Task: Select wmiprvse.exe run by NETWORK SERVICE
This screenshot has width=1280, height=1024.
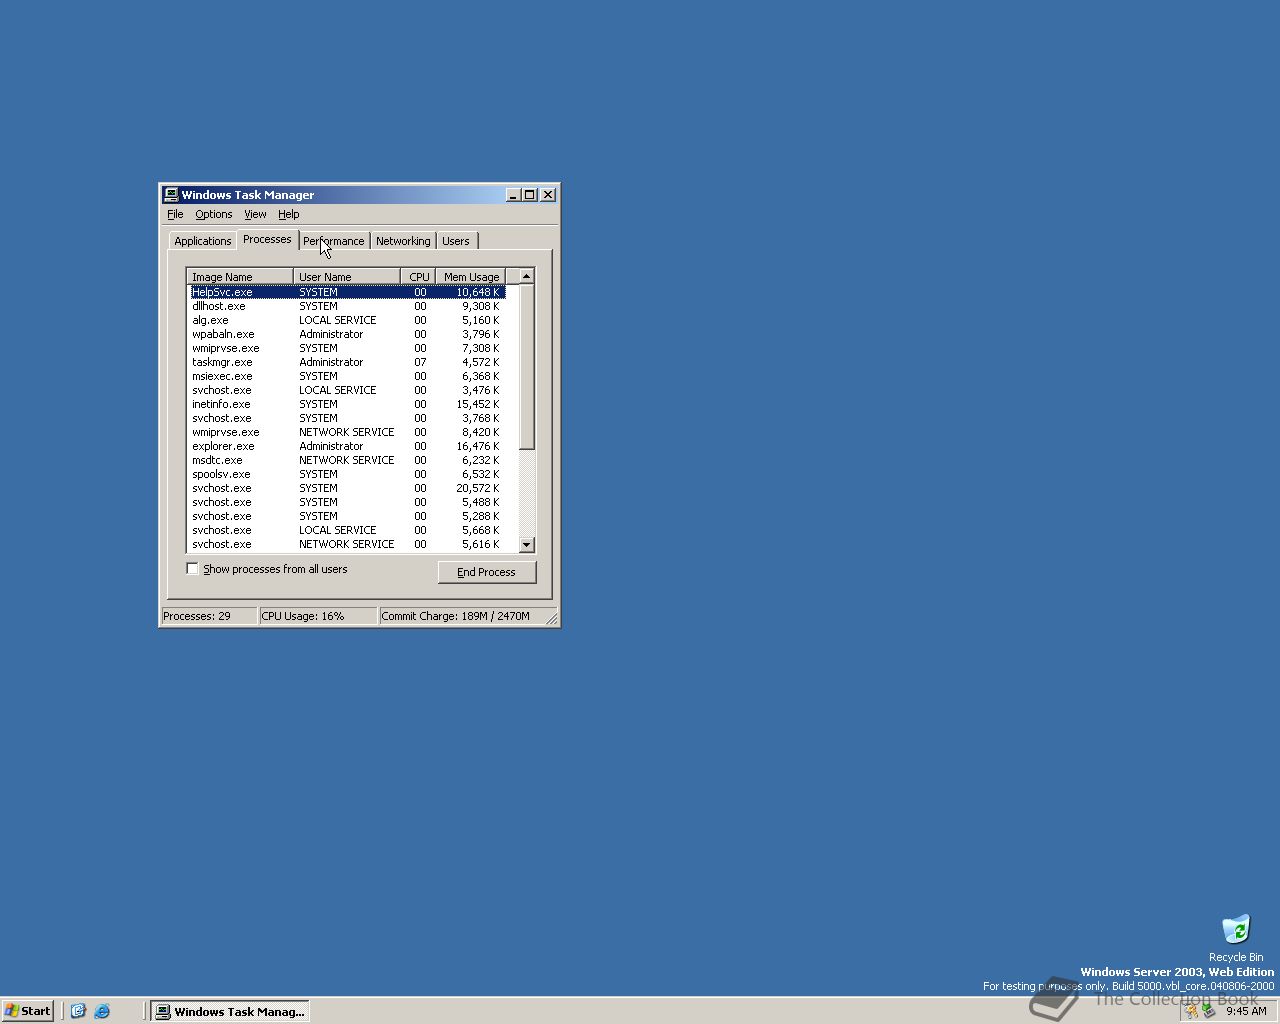Action: pyautogui.click(x=348, y=432)
